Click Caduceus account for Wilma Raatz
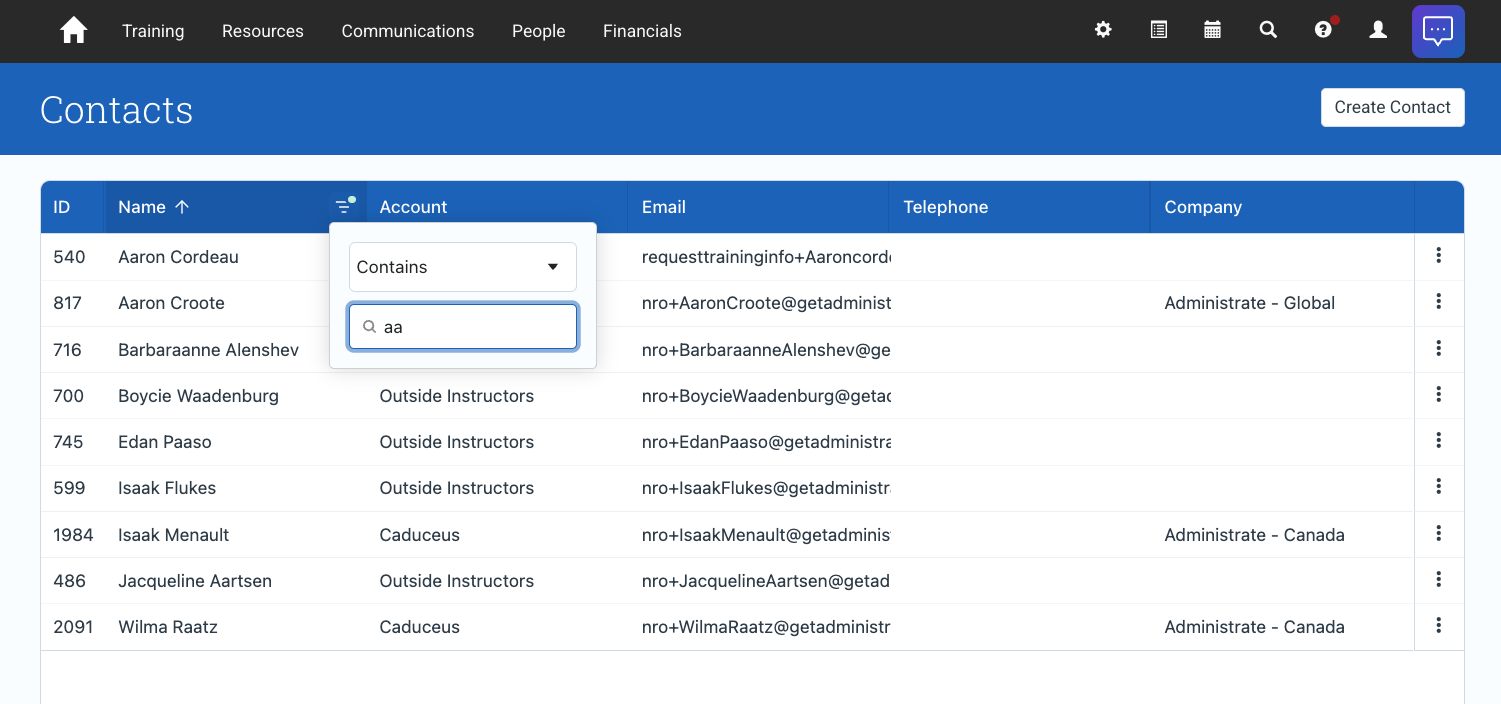Viewport: 1501px width, 704px height. point(419,627)
